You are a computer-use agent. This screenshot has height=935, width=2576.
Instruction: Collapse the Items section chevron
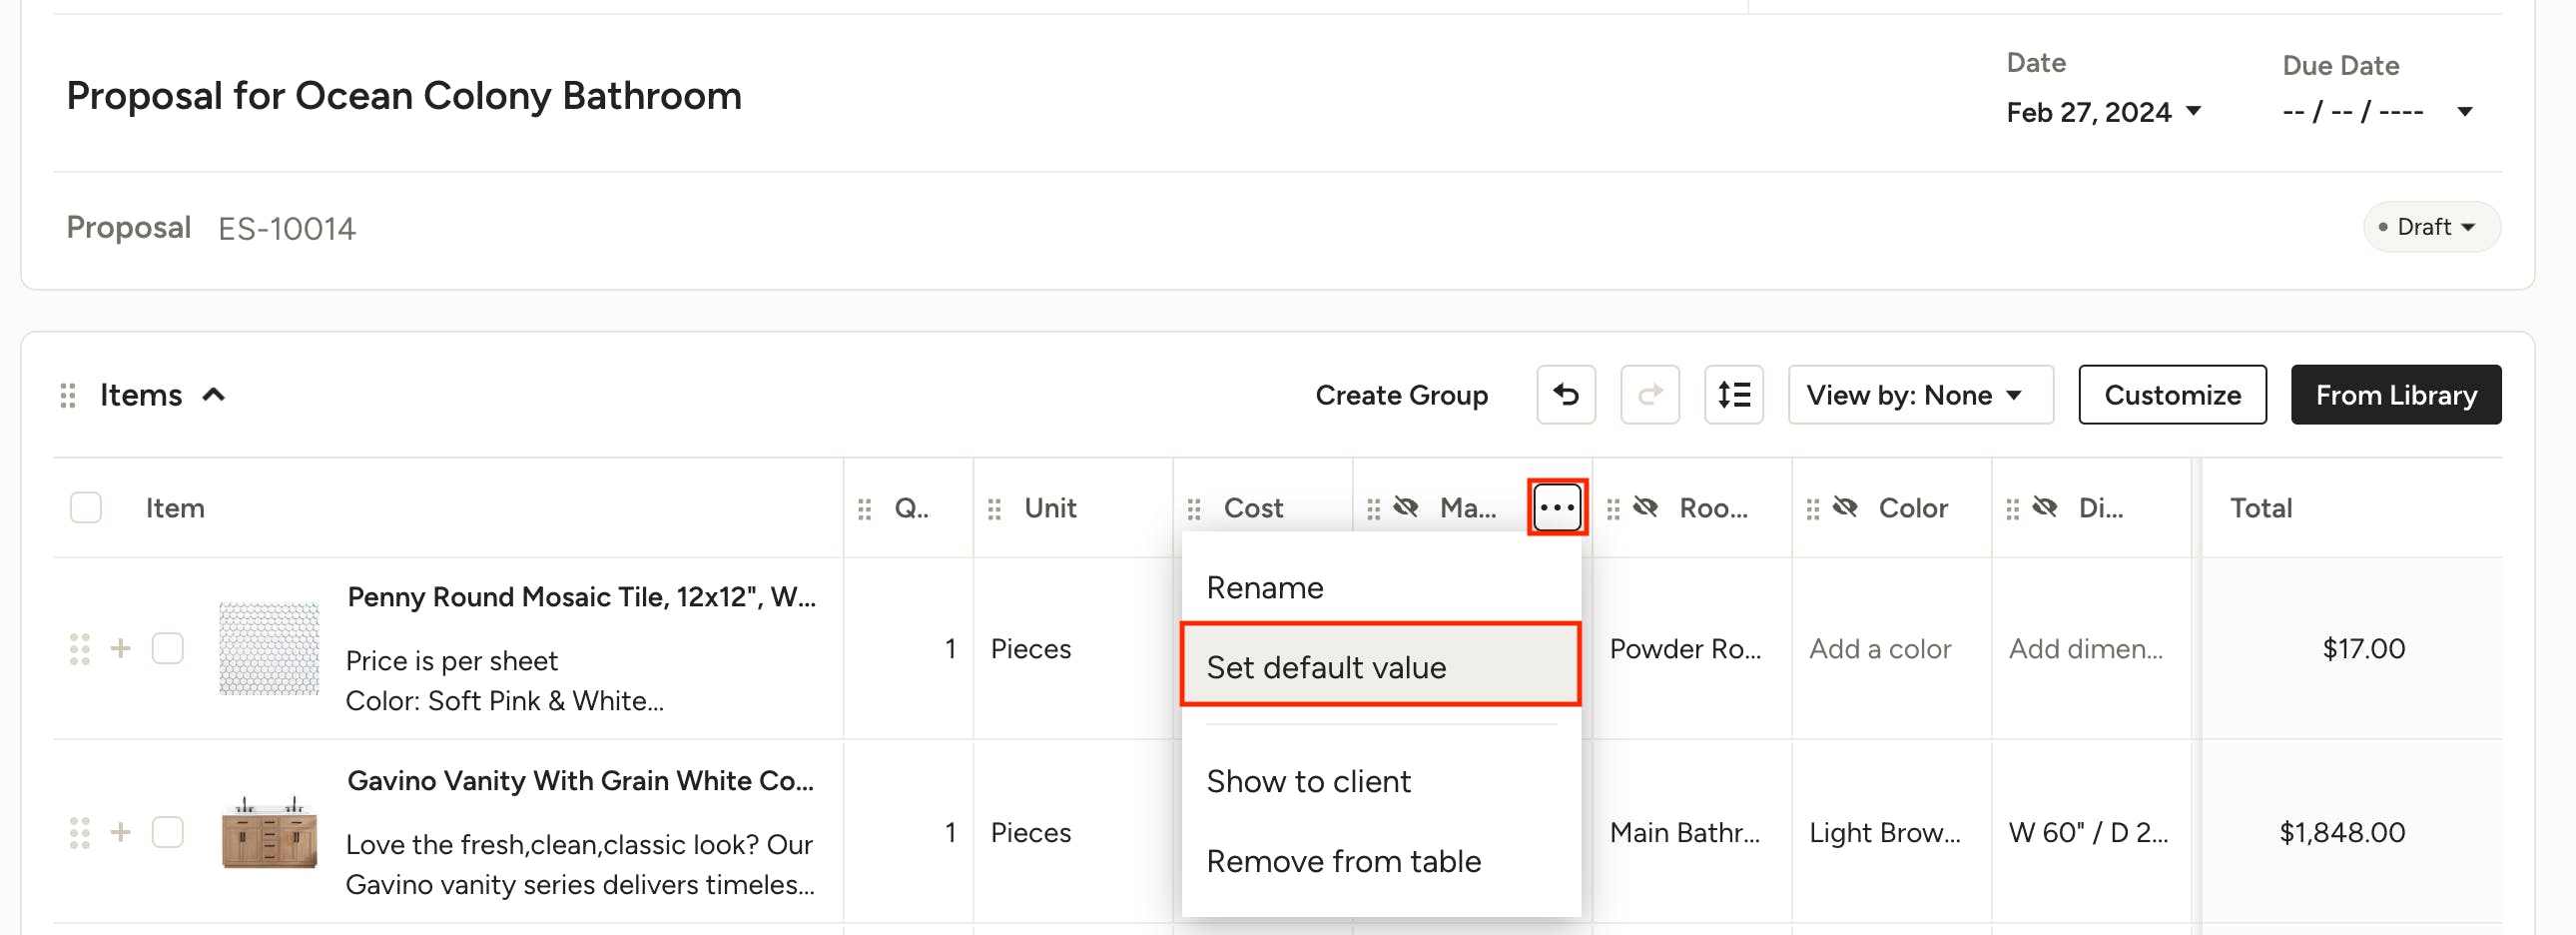pos(214,395)
